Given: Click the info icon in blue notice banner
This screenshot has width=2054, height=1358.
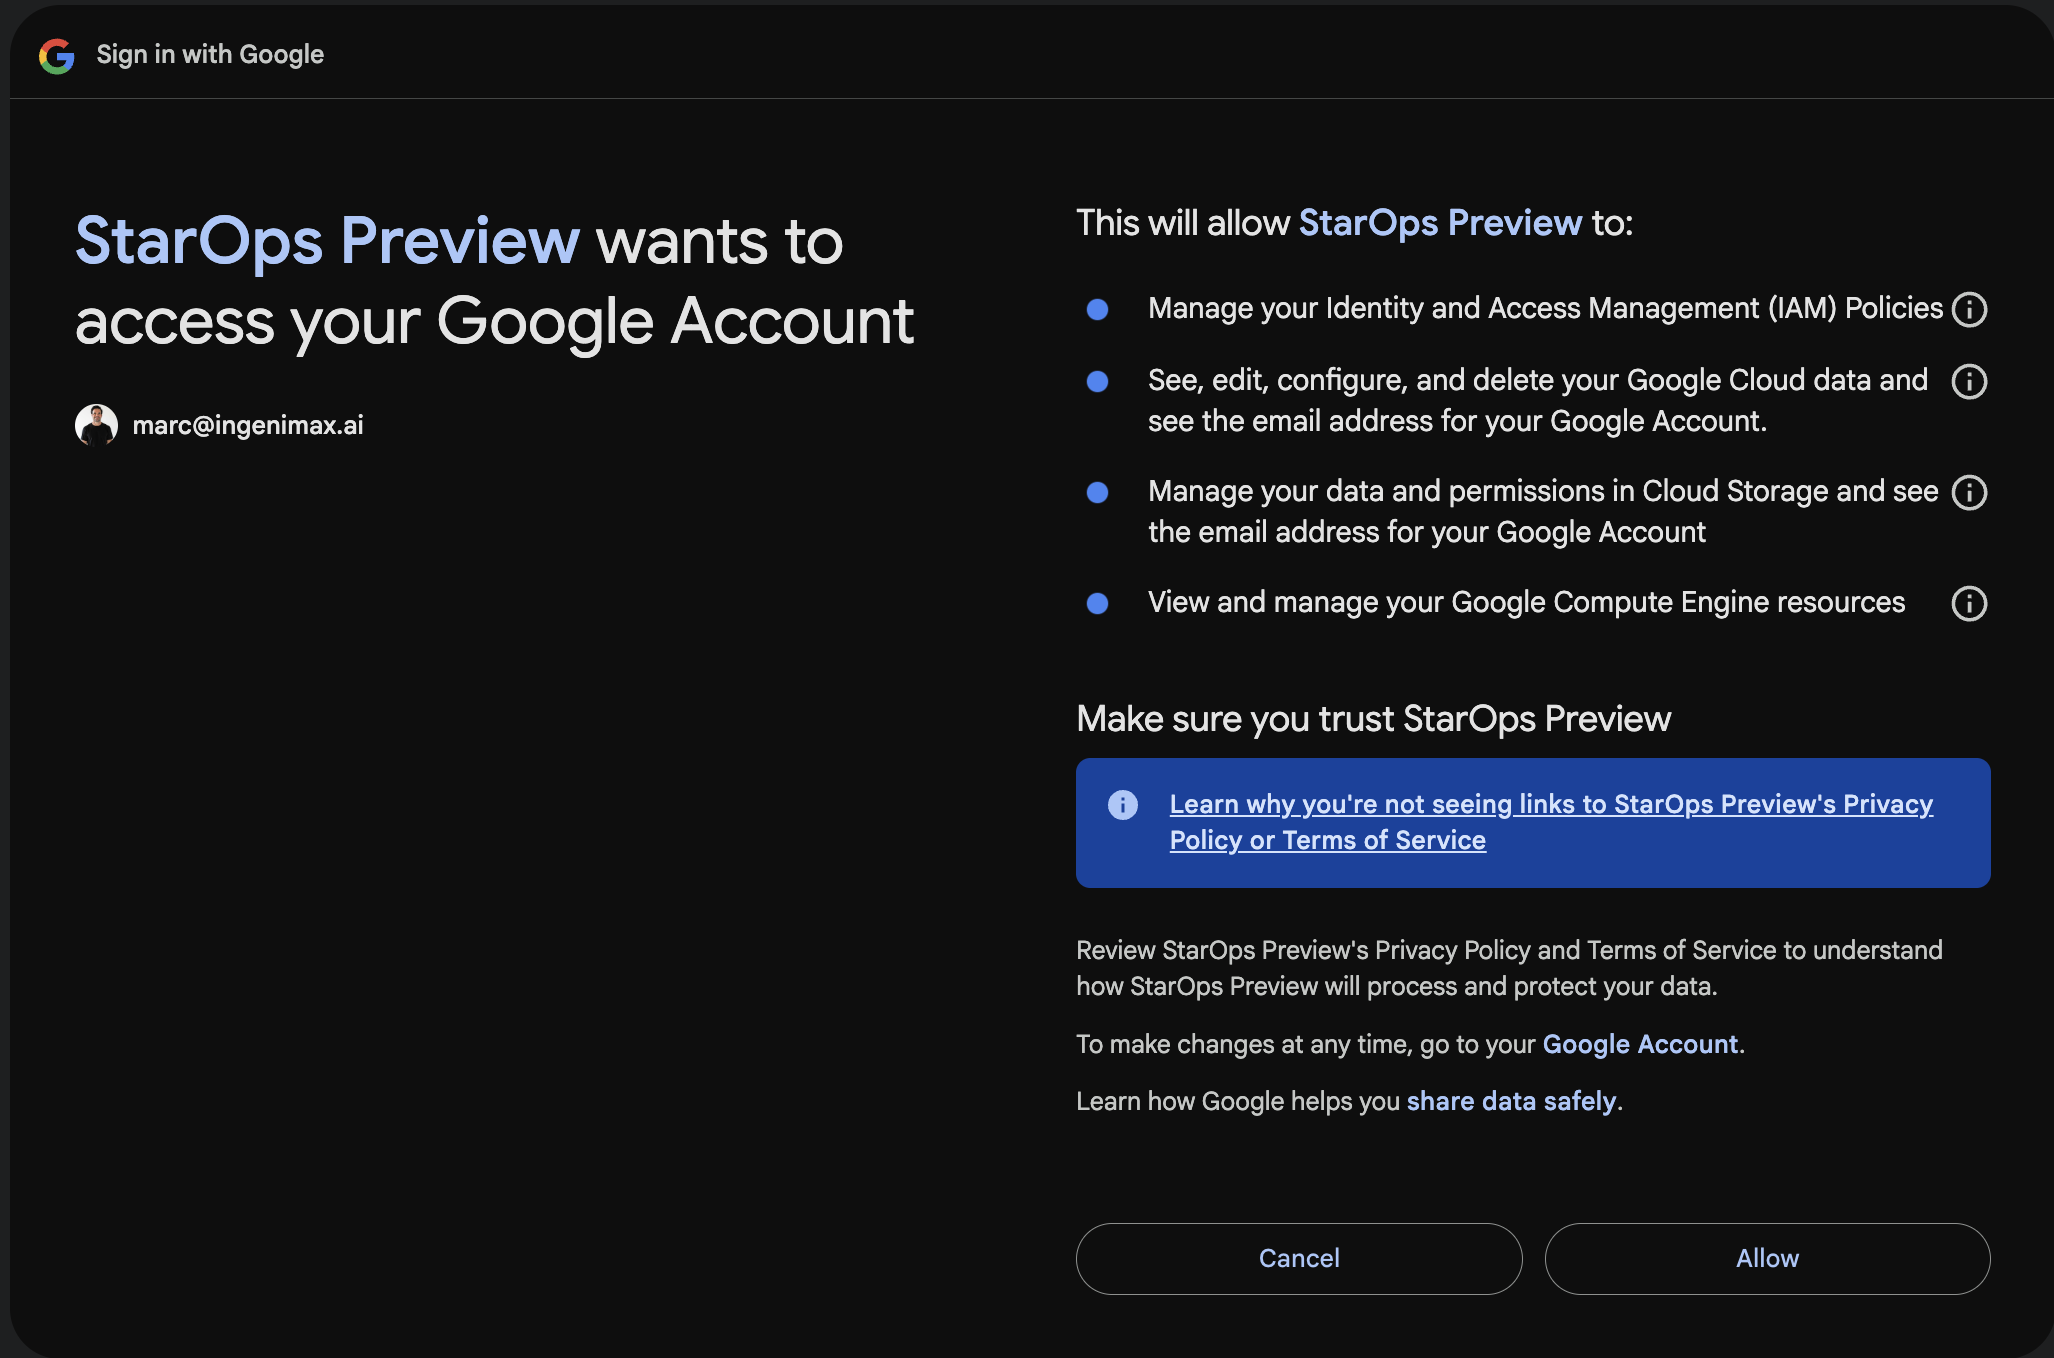Looking at the screenshot, I should tap(1122, 805).
